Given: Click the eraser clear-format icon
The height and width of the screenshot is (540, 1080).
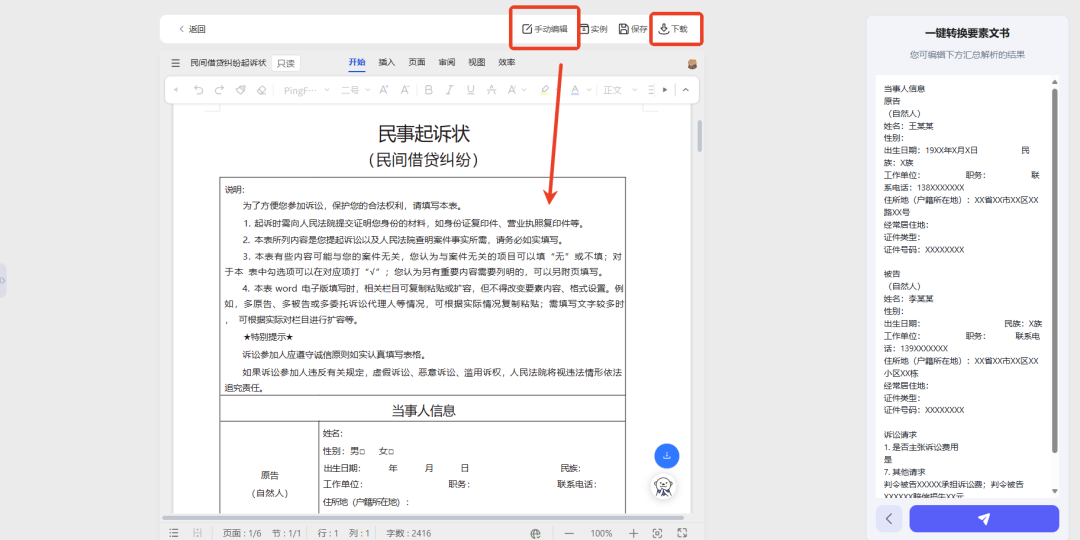Looking at the screenshot, I should (x=261, y=90).
